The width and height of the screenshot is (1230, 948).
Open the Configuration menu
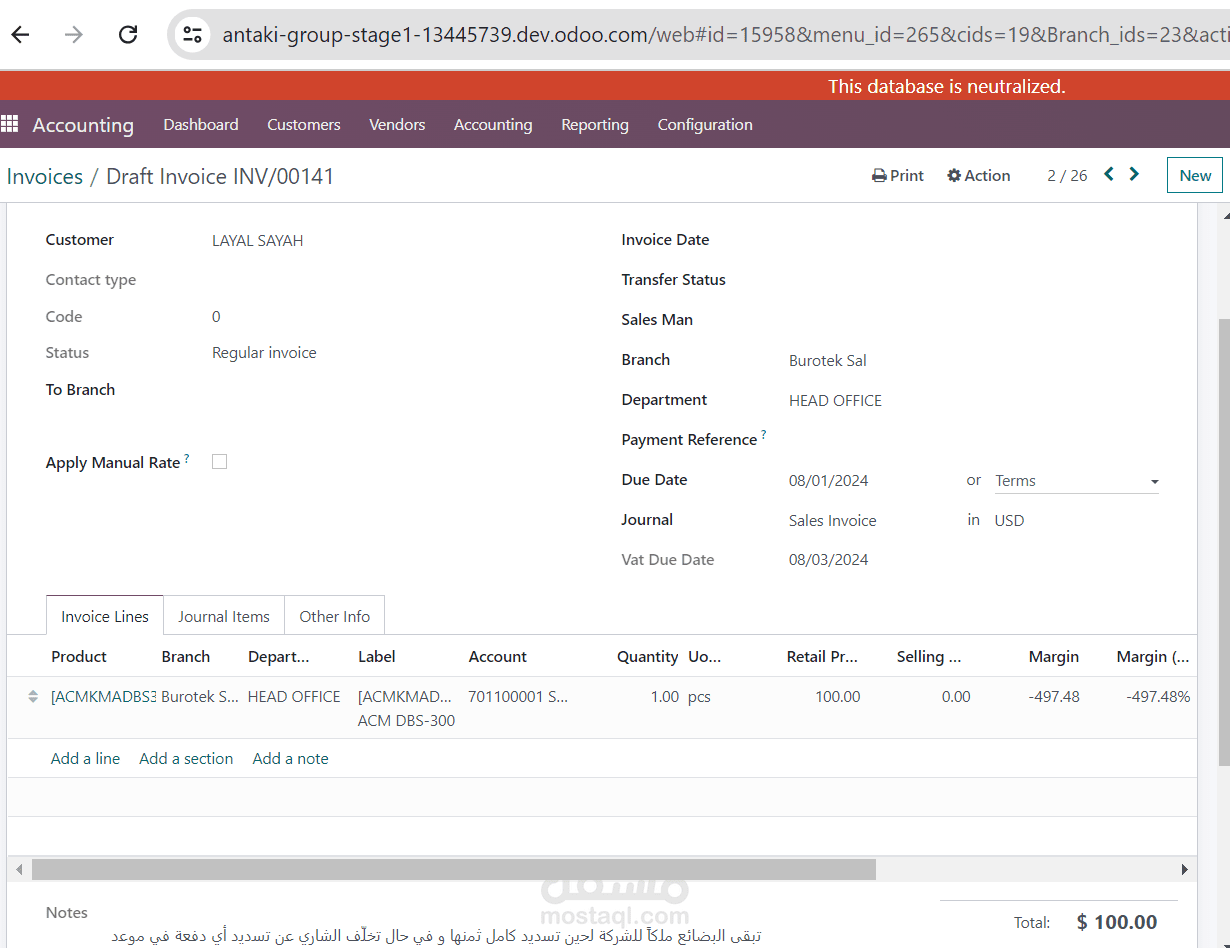pyautogui.click(x=705, y=124)
